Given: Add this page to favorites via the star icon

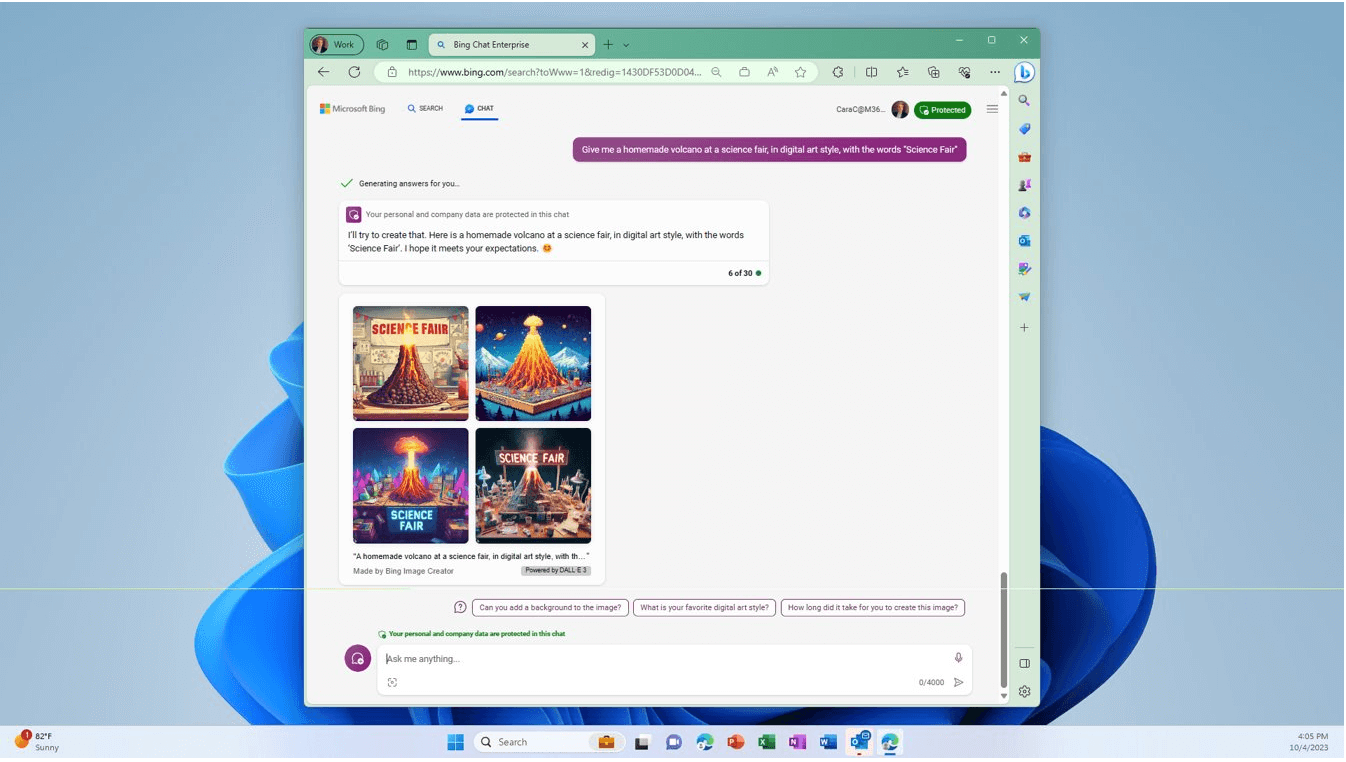Looking at the screenshot, I should click(x=800, y=72).
